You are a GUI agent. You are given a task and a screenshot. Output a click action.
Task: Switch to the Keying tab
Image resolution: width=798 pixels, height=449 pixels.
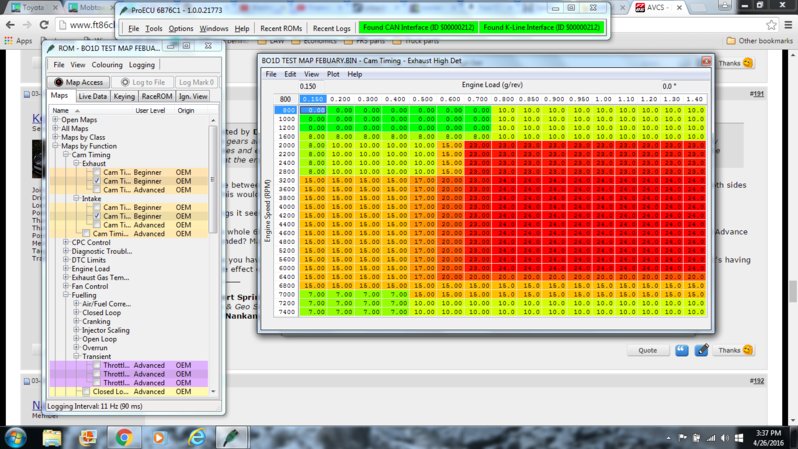(x=124, y=96)
